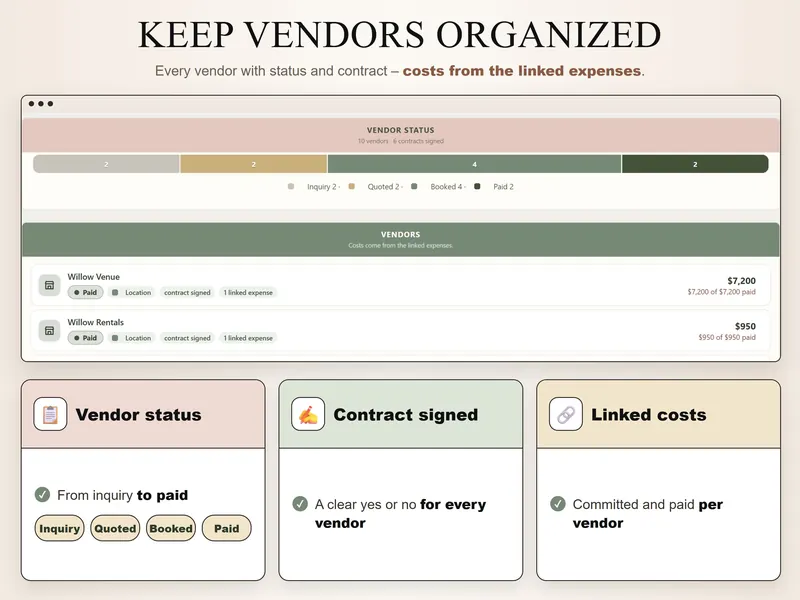Click the Paid pill in Vendor status card
800x600 pixels.
(x=227, y=528)
